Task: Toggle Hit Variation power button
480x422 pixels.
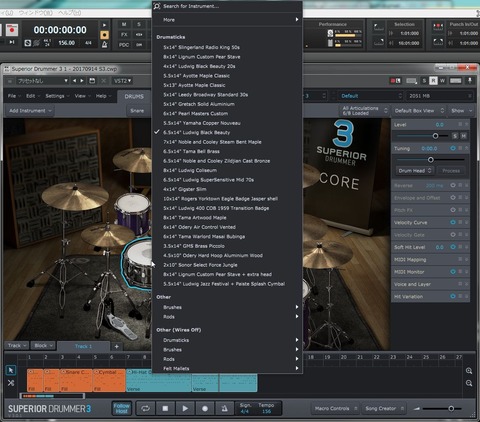Action: tap(453, 296)
